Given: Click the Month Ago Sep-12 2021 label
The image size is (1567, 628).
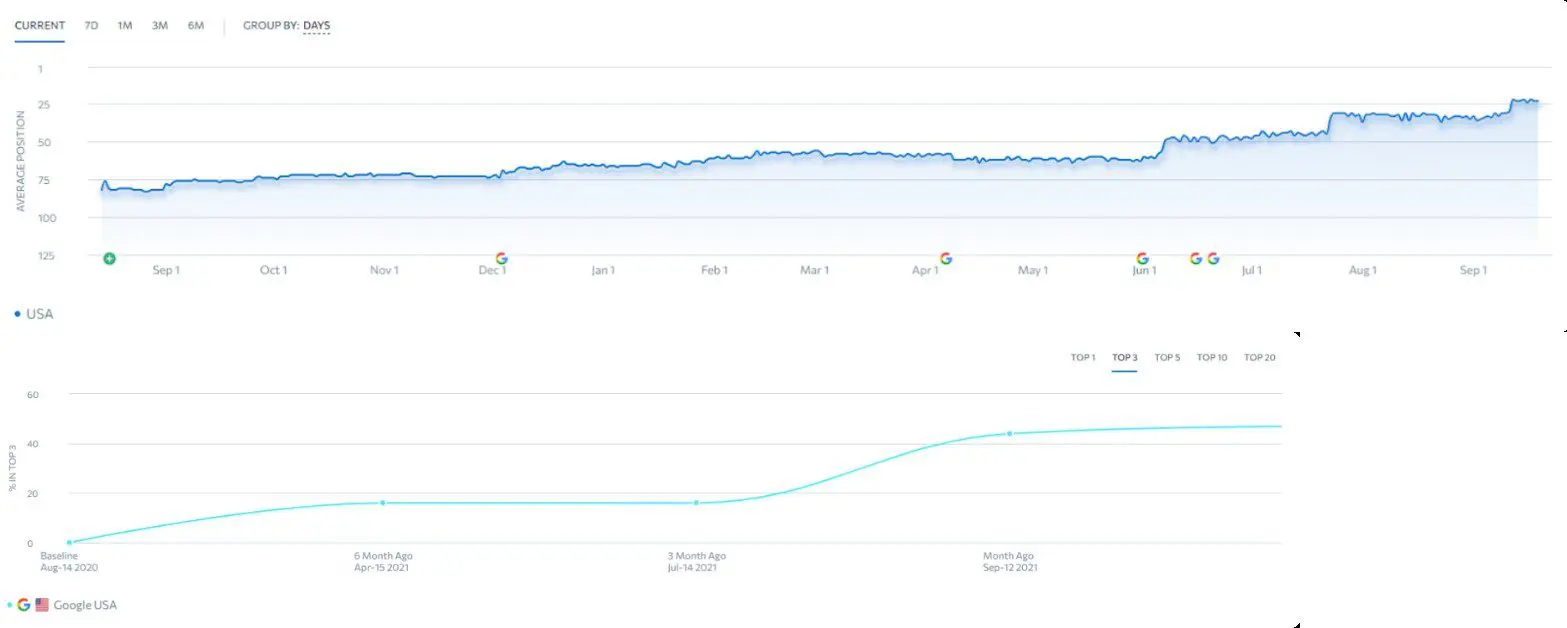Looking at the screenshot, I should (1010, 561).
